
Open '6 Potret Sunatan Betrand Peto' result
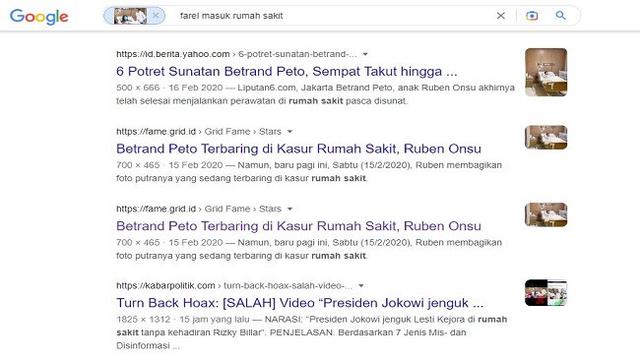pos(287,71)
